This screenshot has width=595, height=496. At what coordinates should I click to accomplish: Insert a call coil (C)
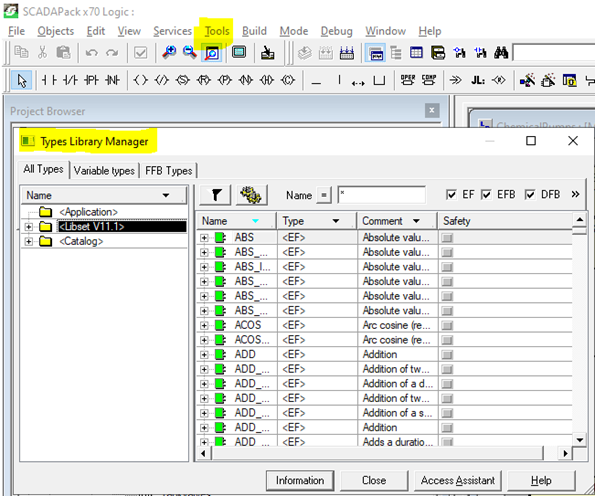pos(288,80)
